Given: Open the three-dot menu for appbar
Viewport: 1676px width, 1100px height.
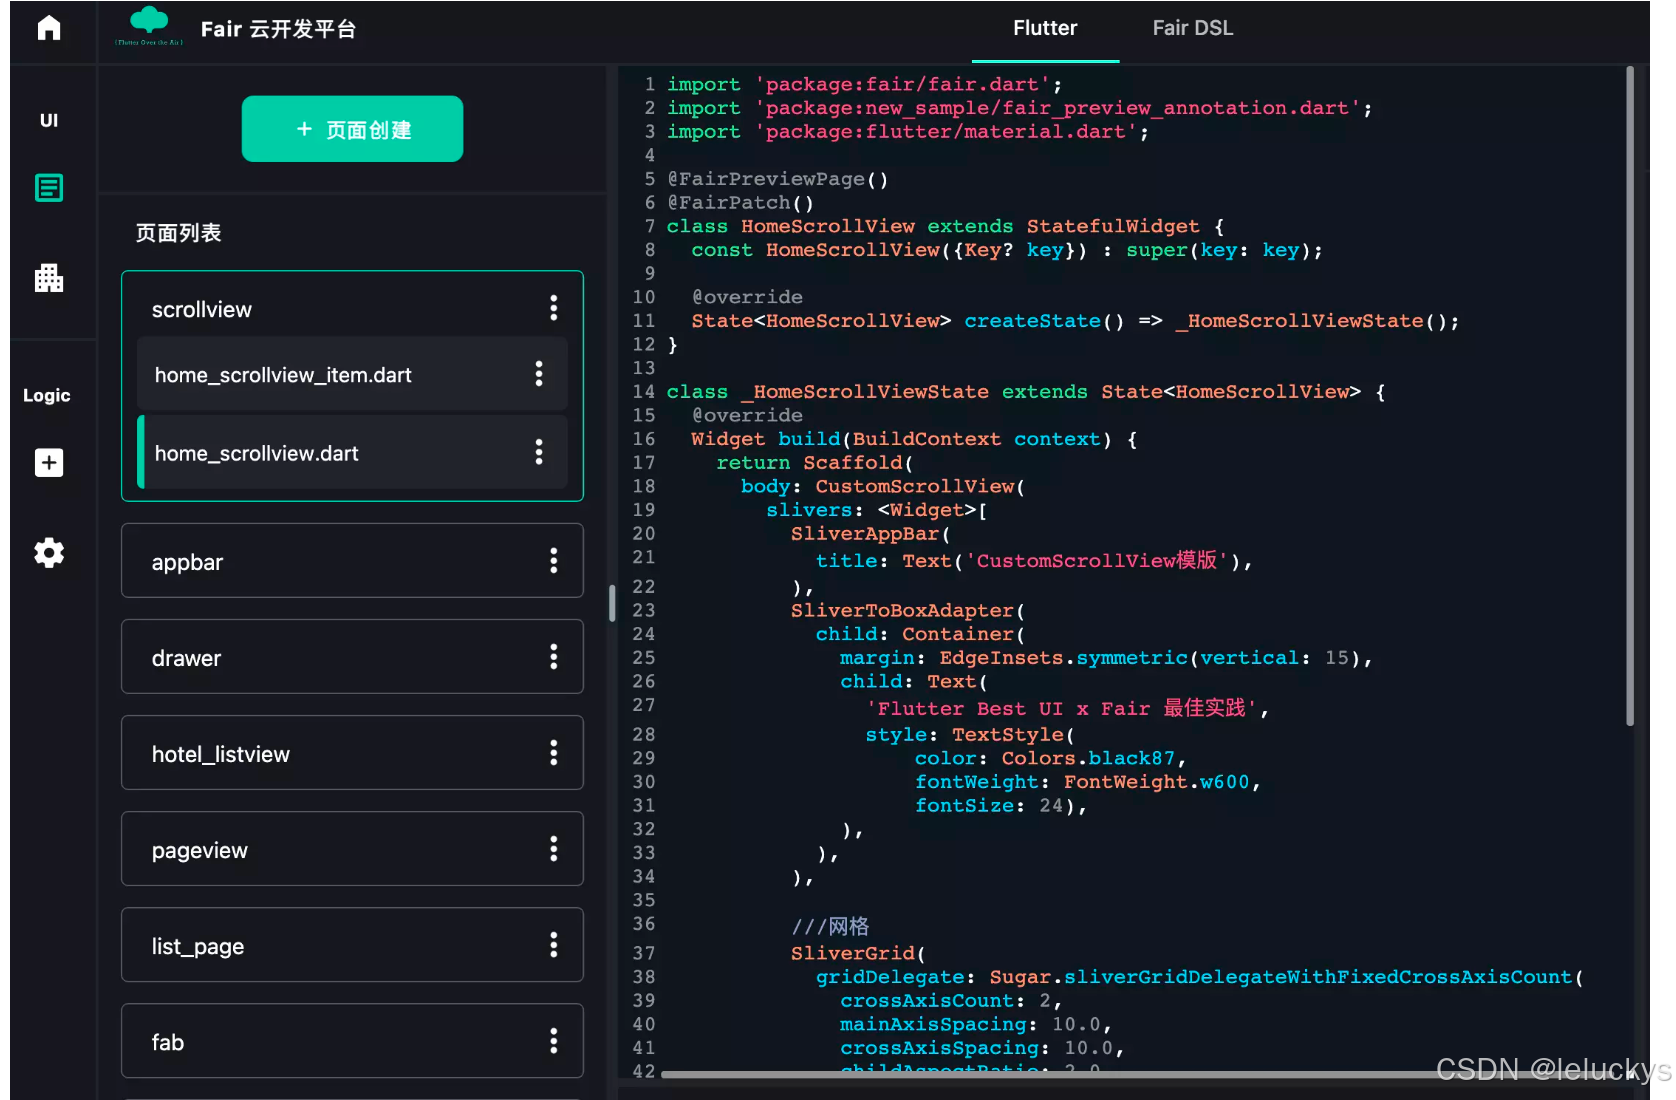Looking at the screenshot, I should (x=553, y=561).
